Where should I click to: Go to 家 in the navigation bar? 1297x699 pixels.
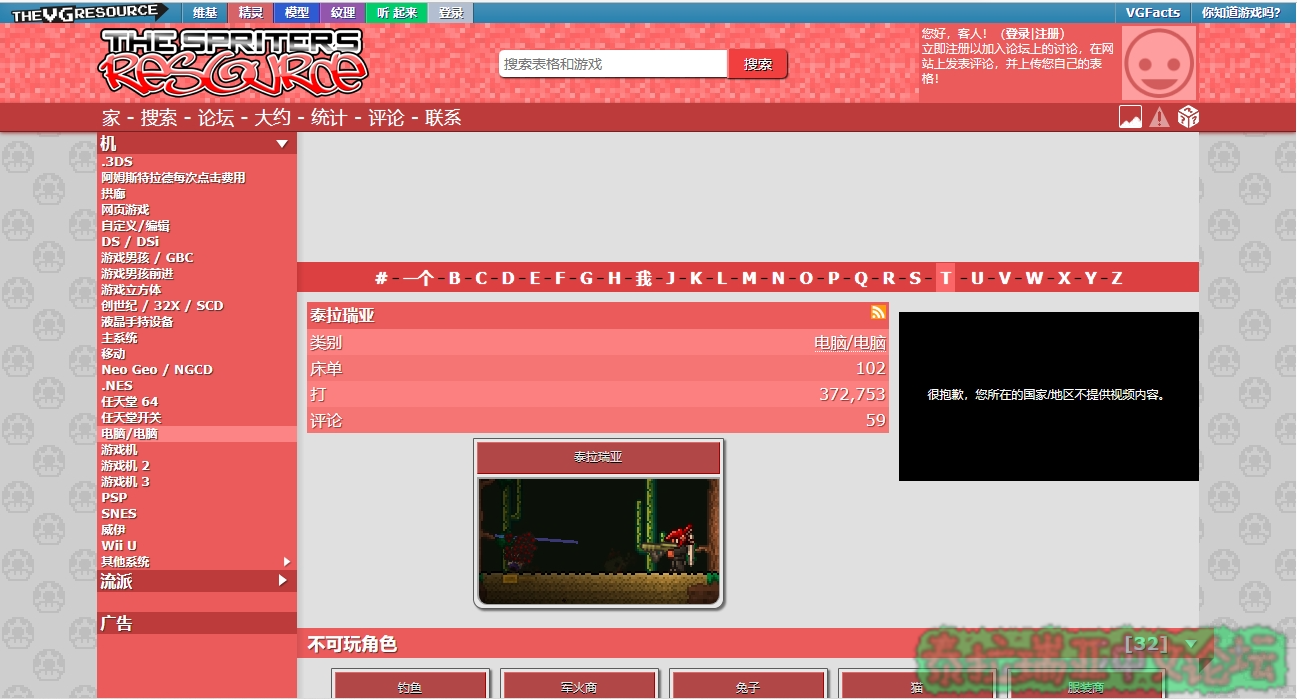(x=111, y=117)
